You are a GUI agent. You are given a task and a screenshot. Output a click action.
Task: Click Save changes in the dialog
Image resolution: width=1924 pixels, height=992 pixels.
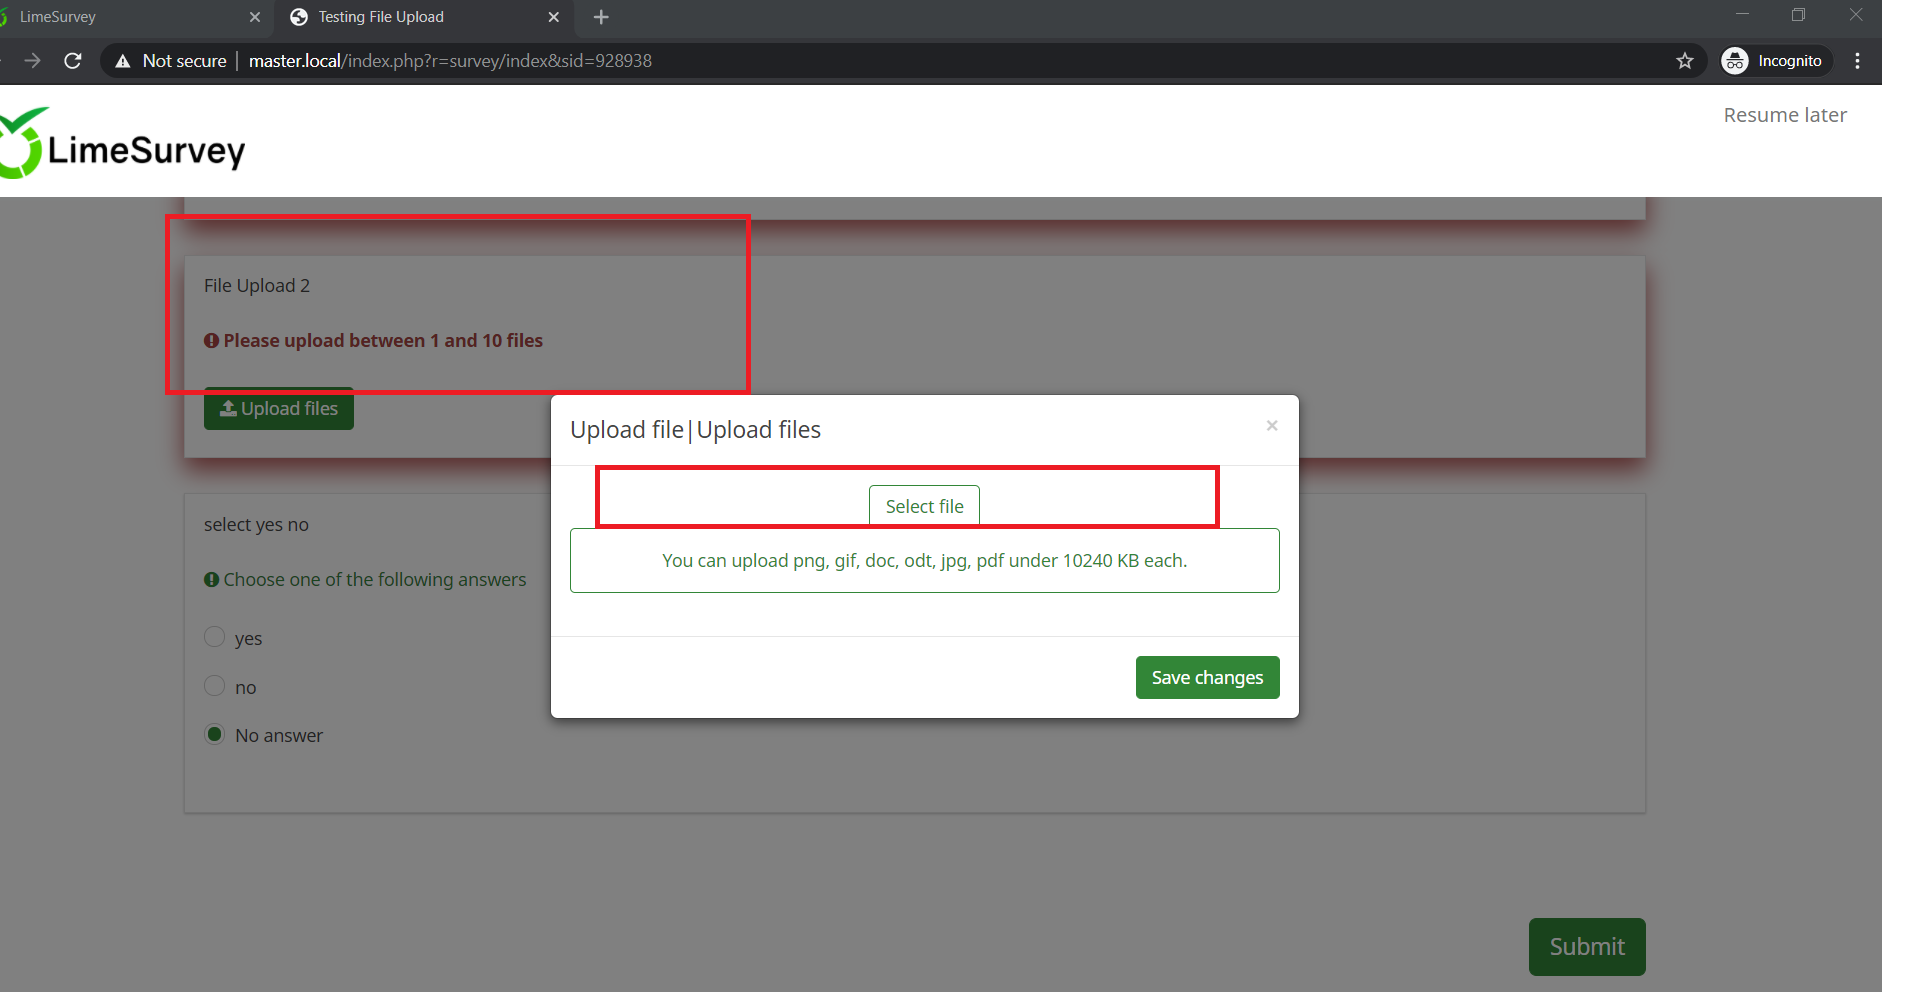click(1207, 678)
